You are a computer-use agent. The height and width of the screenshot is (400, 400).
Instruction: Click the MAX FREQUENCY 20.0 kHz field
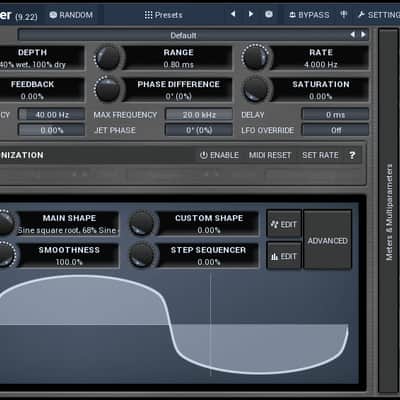point(199,115)
